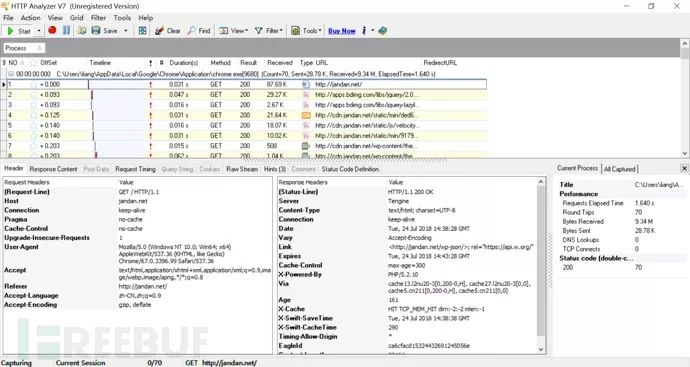Sort by the Received column header
This screenshot has width=690, height=367.
coord(280,62)
